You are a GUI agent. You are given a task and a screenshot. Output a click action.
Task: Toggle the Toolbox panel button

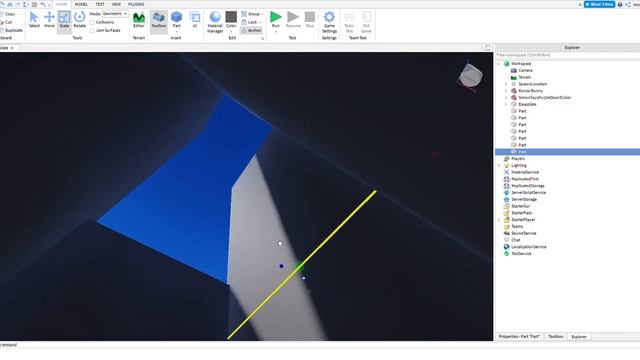point(159,20)
